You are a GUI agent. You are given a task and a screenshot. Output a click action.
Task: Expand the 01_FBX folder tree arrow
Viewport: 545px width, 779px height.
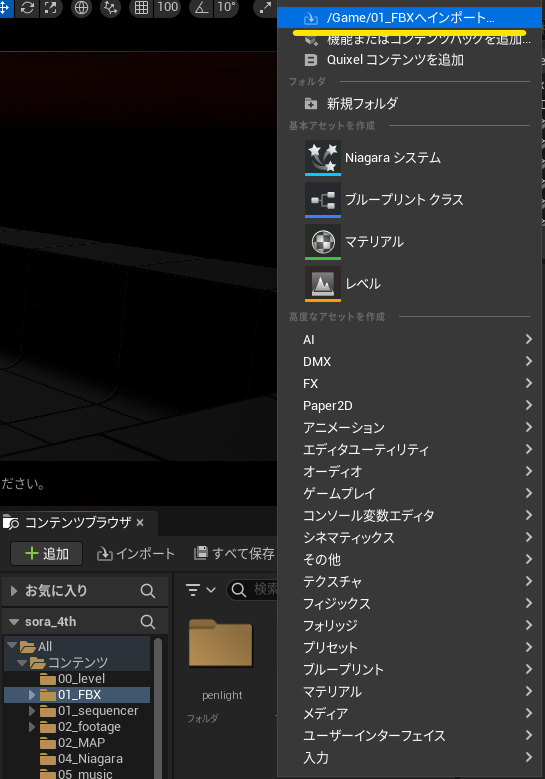point(32,695)
